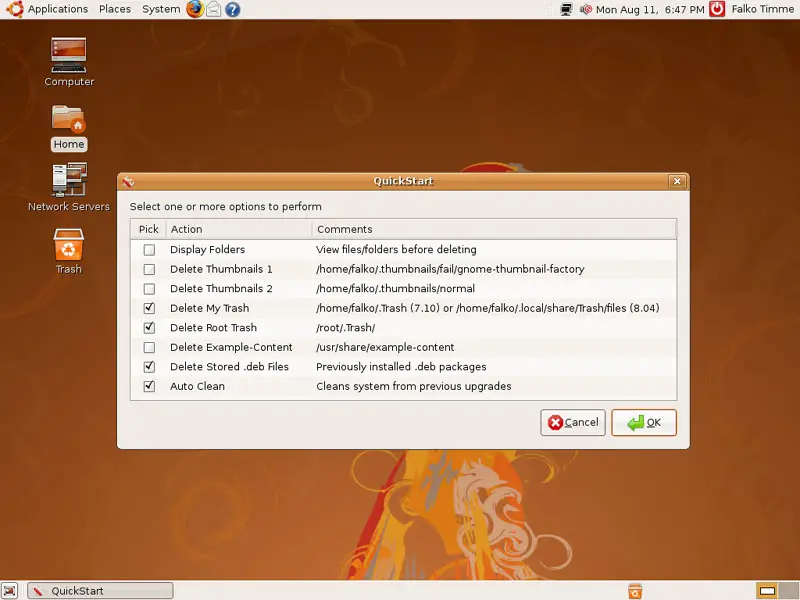Confirm with the OK button
This screenshot has width=800, height=600.
point(644,422)
